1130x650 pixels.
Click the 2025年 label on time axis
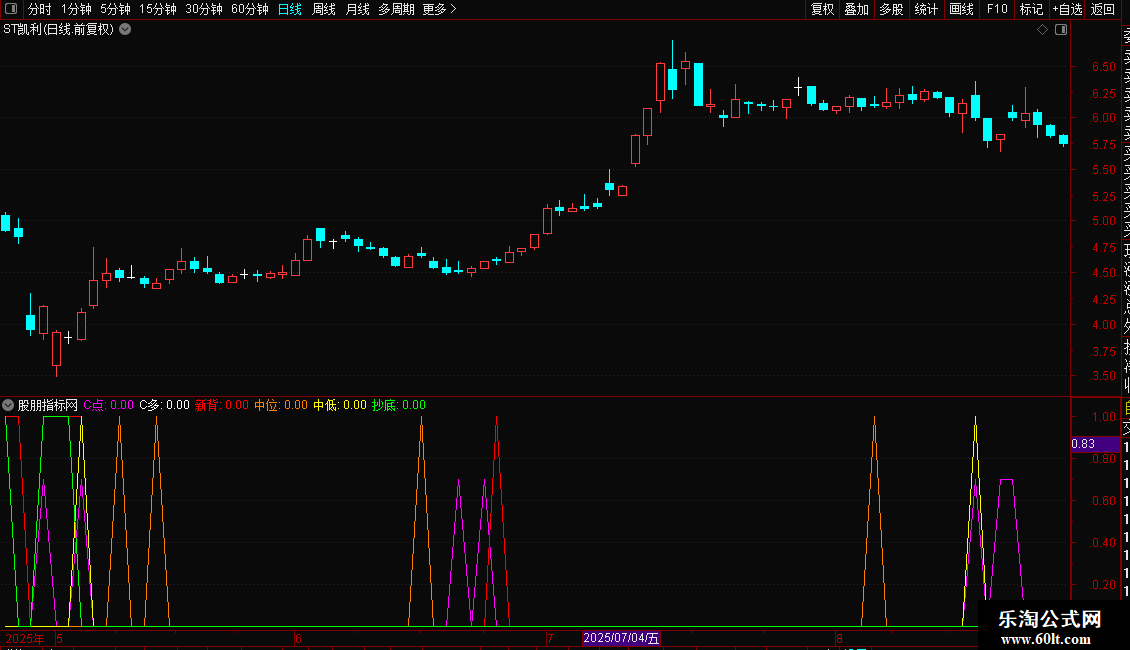click(x=25, y=639)
